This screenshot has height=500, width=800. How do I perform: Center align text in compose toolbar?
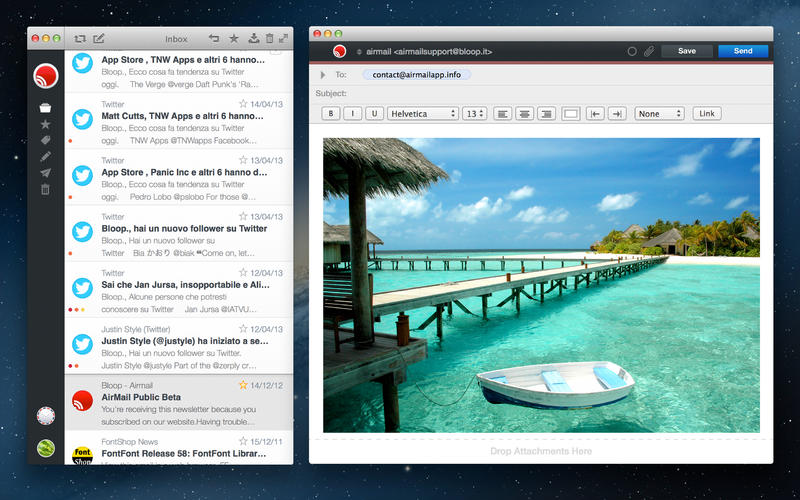524,114
